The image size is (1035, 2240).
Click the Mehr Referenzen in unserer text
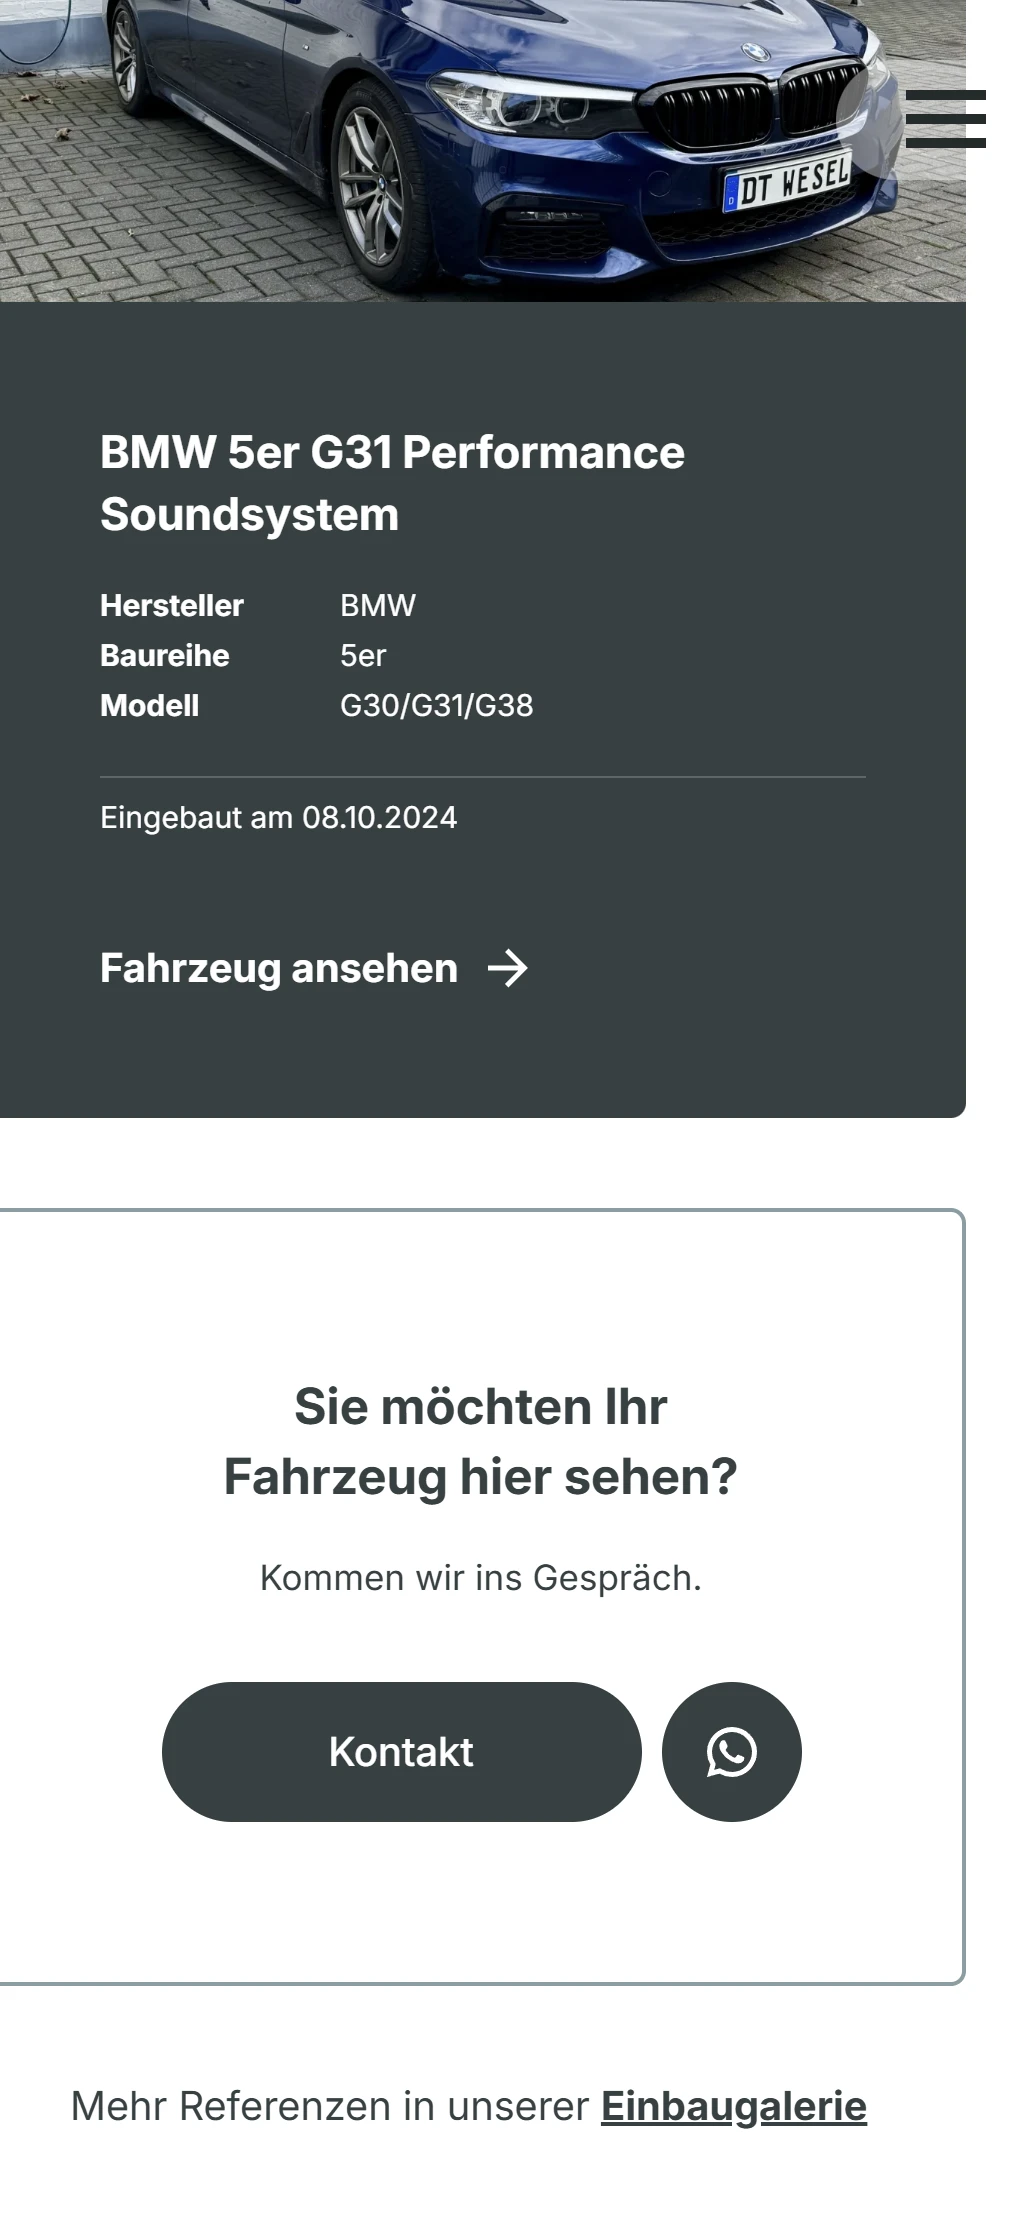330,2106
